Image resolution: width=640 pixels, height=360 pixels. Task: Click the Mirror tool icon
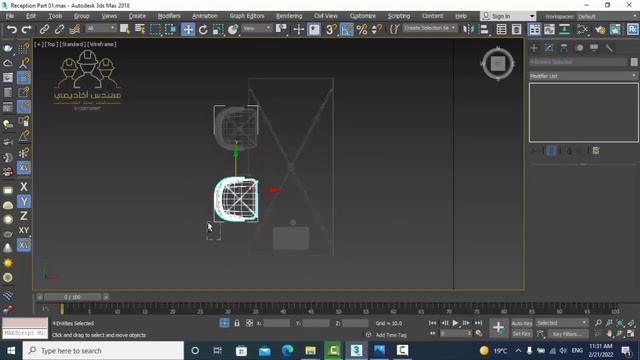pos(468,29)
